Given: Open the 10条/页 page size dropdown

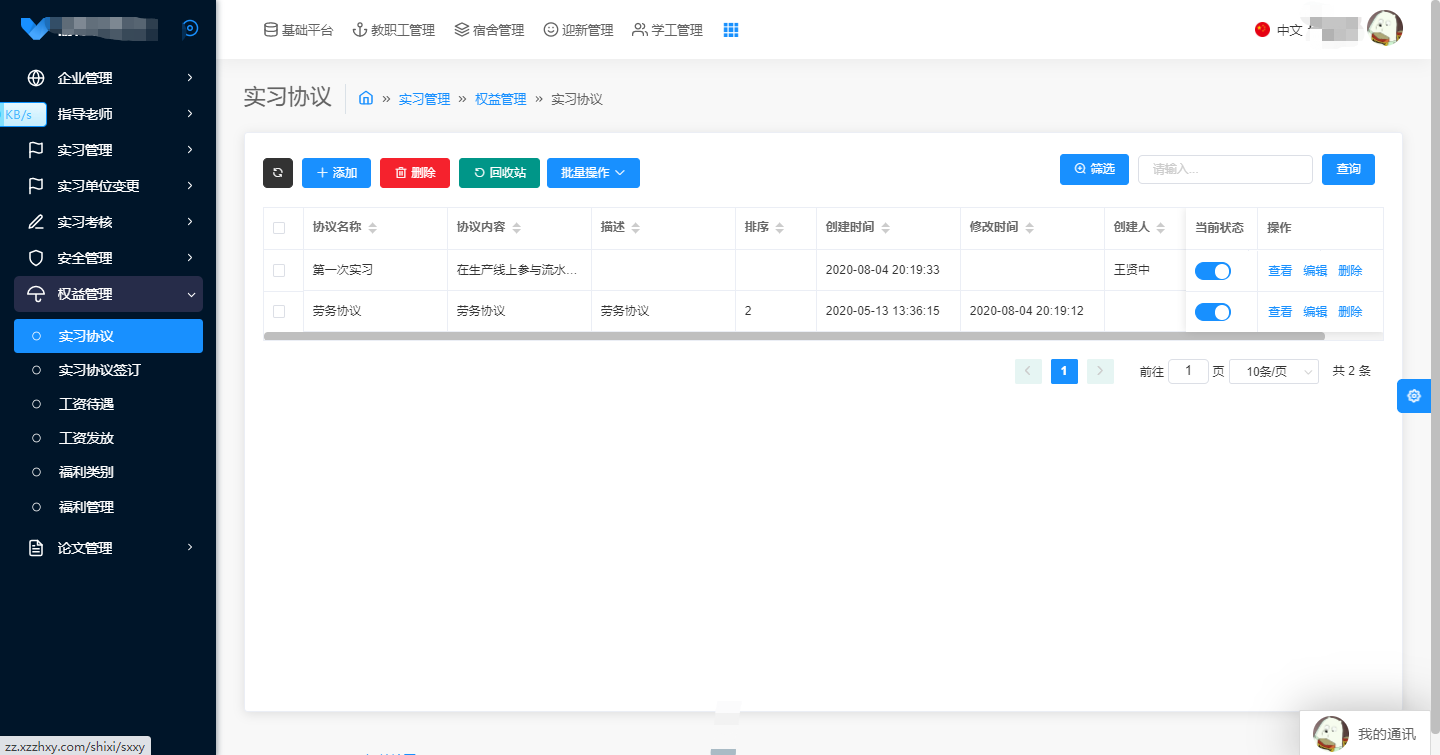Looking at the screenshot, I should click(x=1273, y=372).
